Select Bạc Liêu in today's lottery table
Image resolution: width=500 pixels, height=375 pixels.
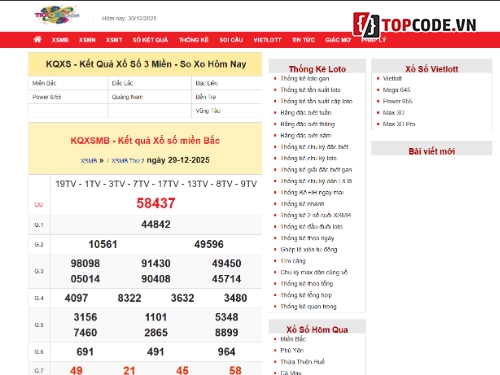point(207,83)
